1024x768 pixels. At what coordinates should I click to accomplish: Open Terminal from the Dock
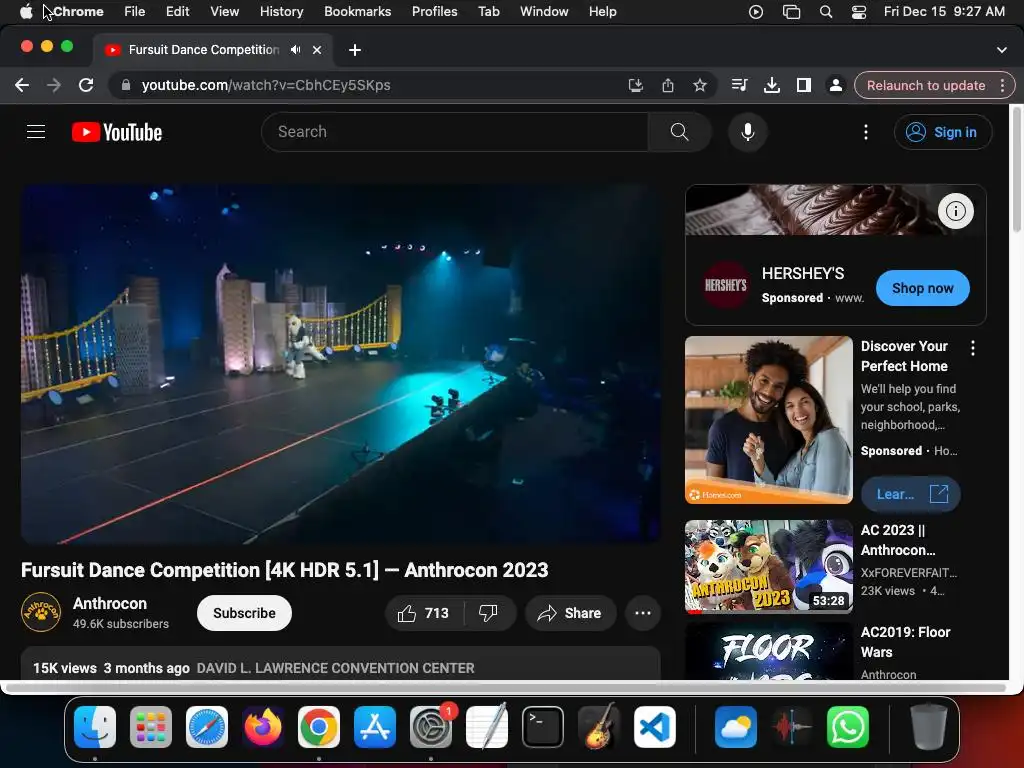[543, 727]
